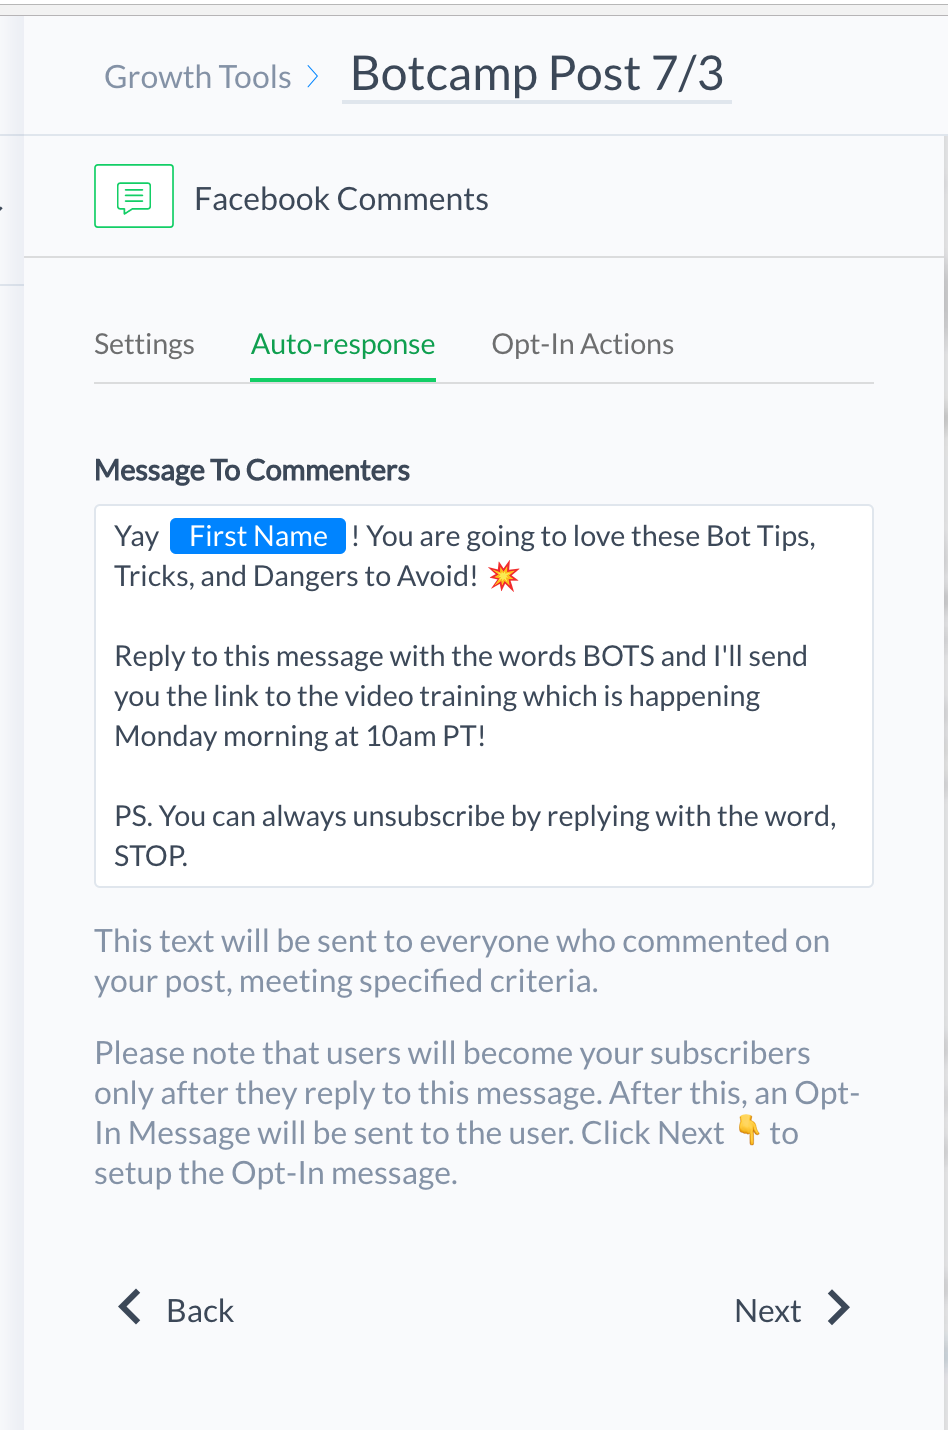The width and height of the screenshot is (948, 1430).
Task: Open the Settings tab
Action: (144, 344)
